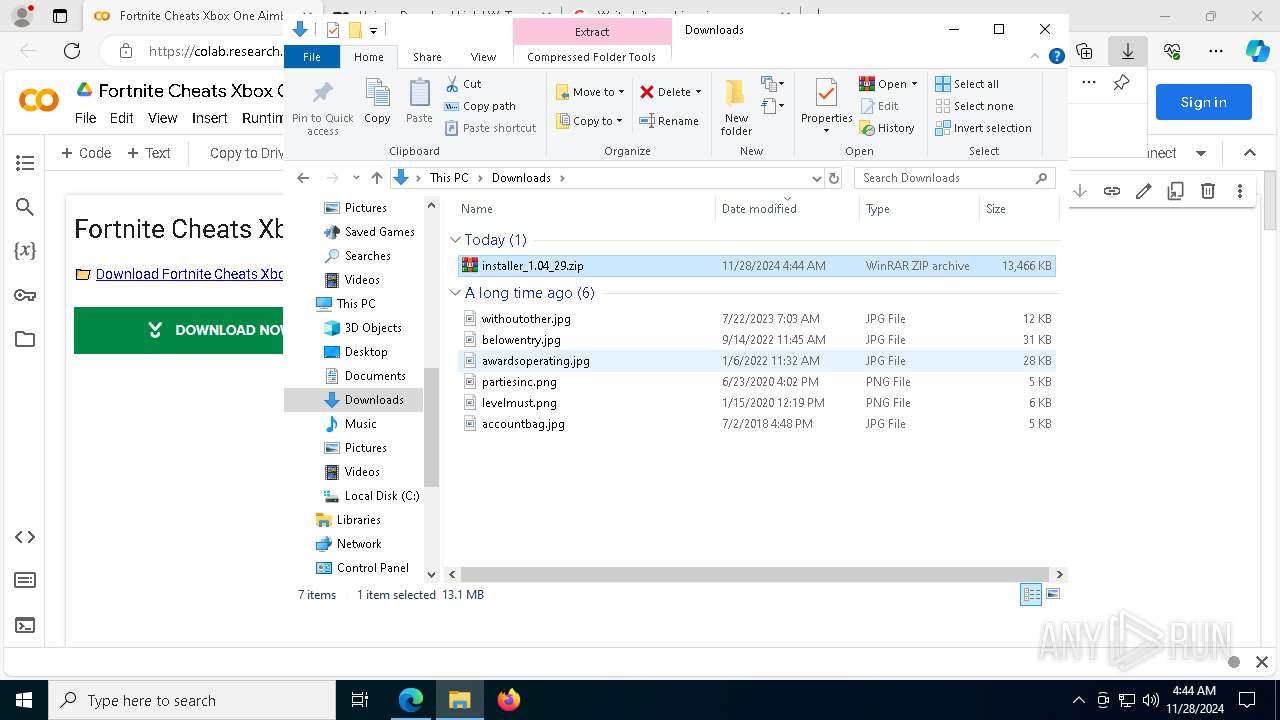
Task: Open Colab code snippets icon
Action: 25,537
